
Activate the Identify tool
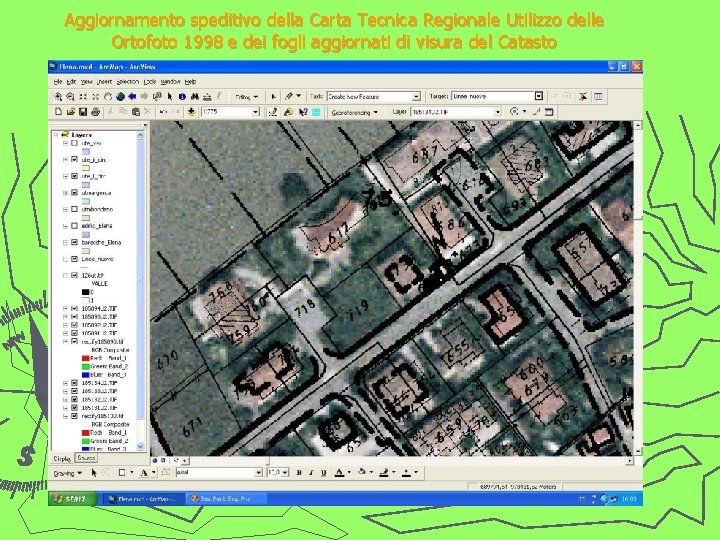tap(182, 96)
